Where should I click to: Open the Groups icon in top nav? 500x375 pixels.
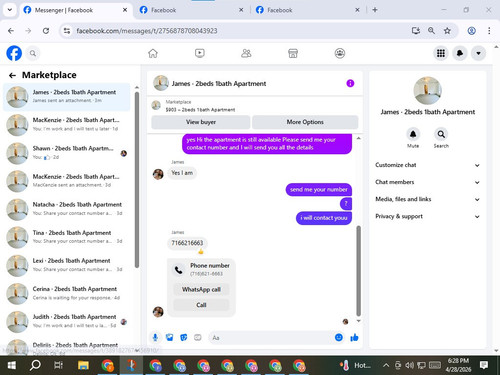click(x=340, y=53)
